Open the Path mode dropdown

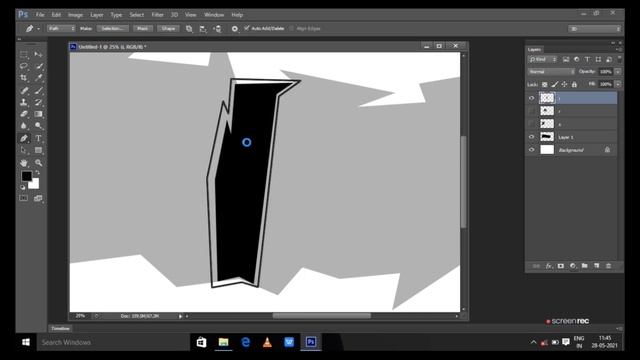pyautogui.click(x=62, y=29)
